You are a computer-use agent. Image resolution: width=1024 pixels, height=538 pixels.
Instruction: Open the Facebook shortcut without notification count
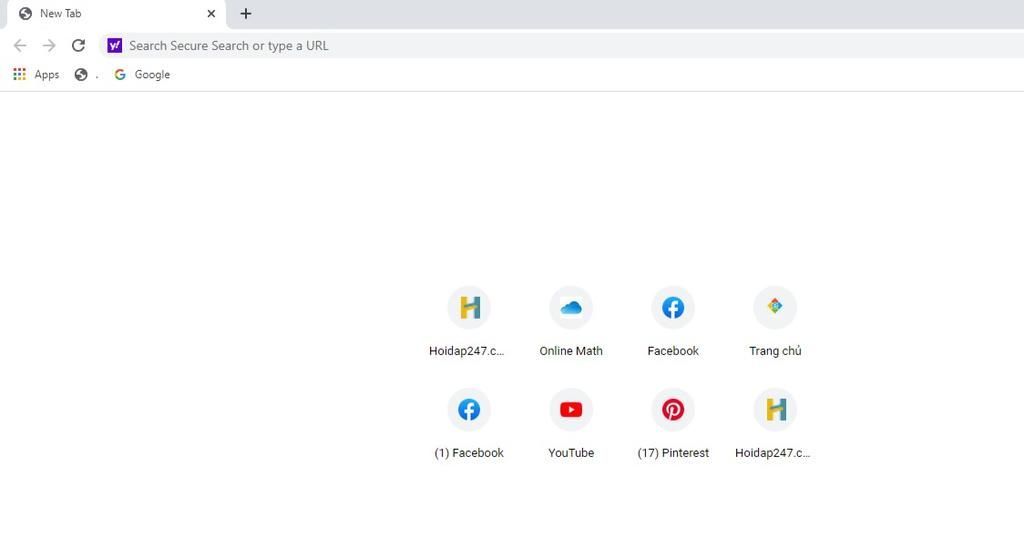(673, 308)
